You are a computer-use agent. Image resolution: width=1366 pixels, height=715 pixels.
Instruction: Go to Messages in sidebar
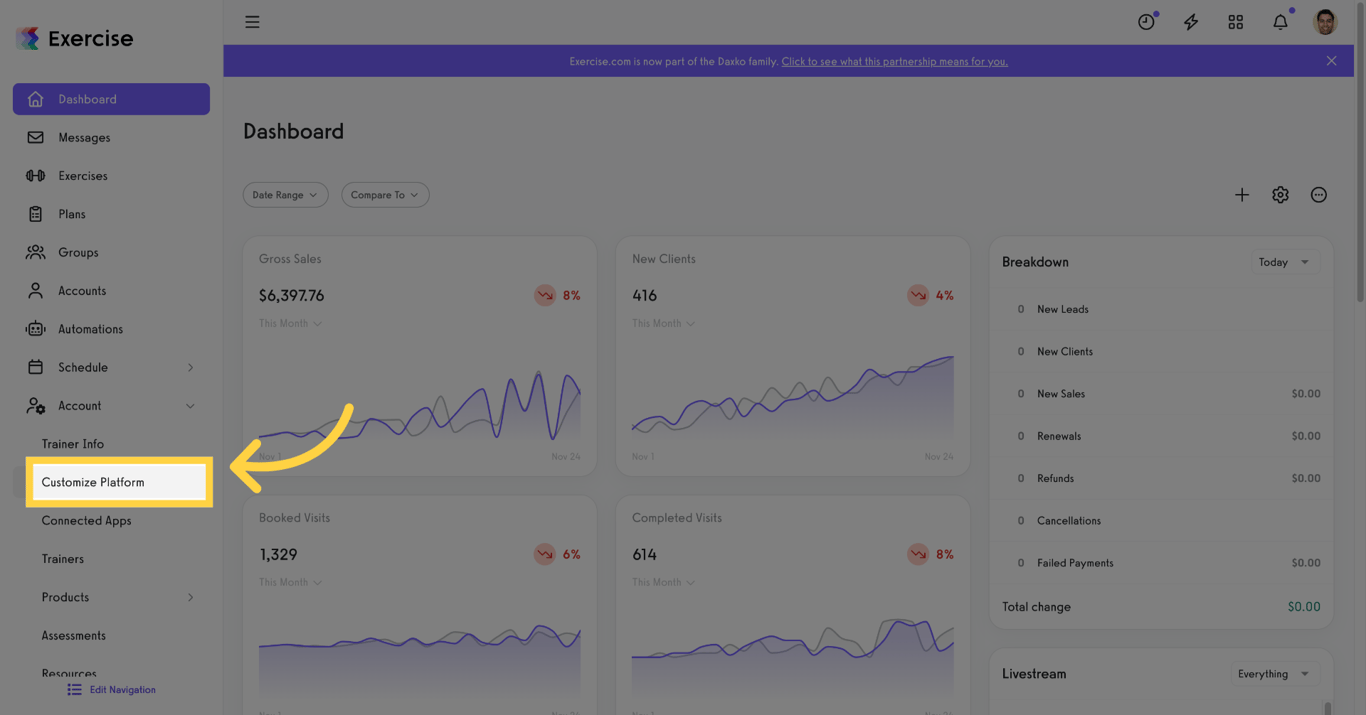coord(84,138)
